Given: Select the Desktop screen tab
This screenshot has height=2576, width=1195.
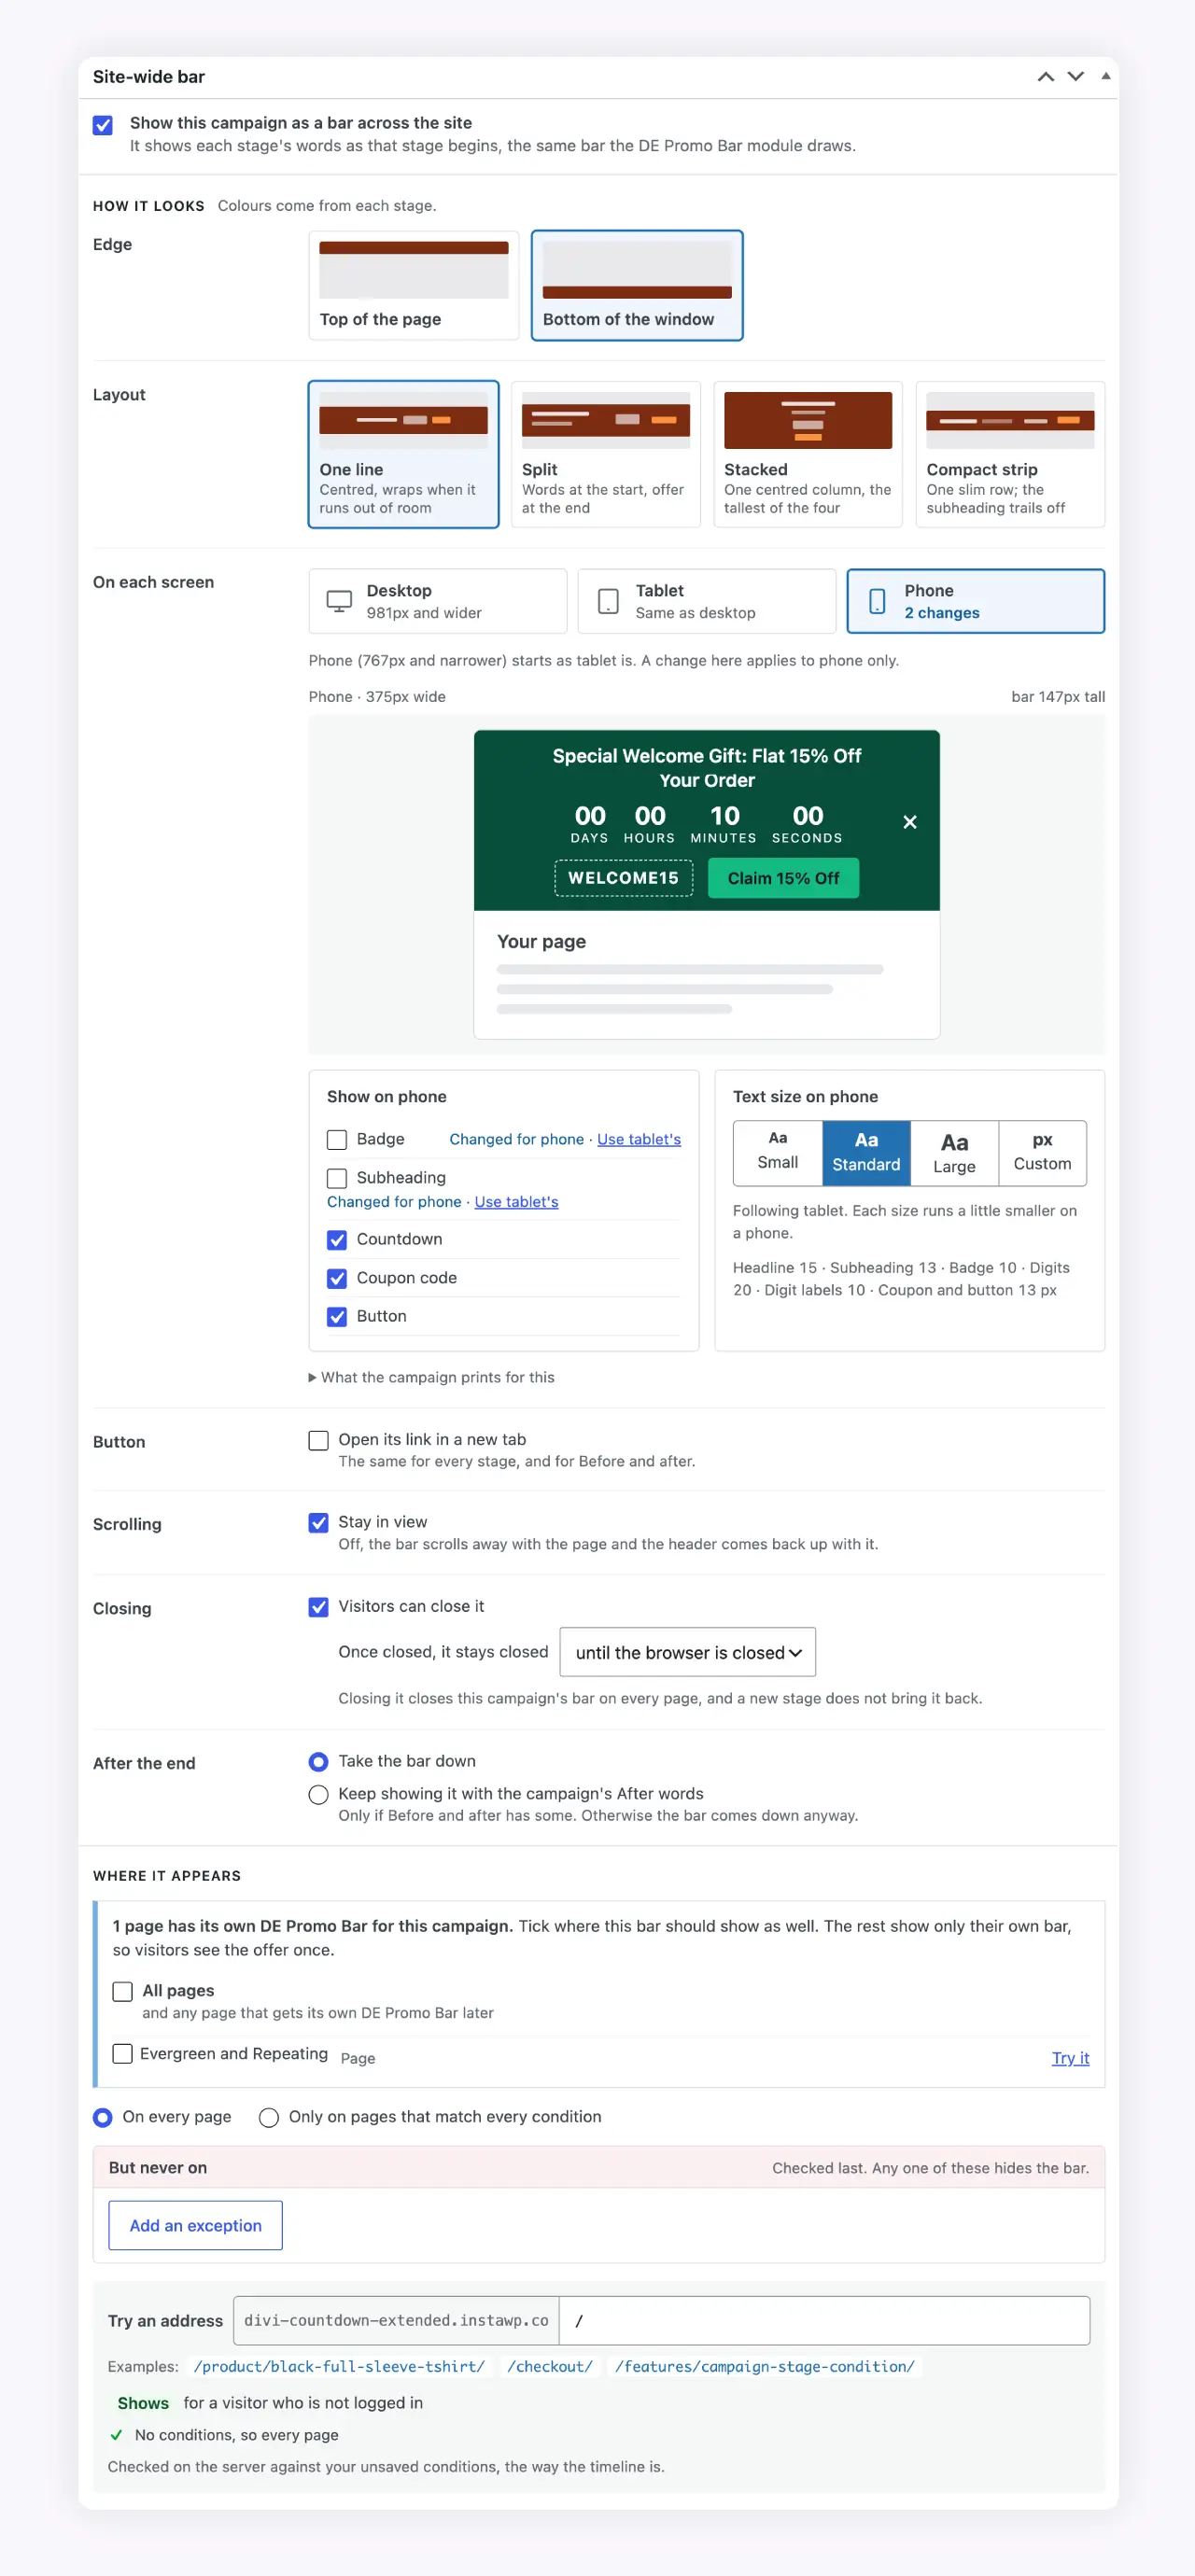Looking at the screenshot, I should (437, 601).
